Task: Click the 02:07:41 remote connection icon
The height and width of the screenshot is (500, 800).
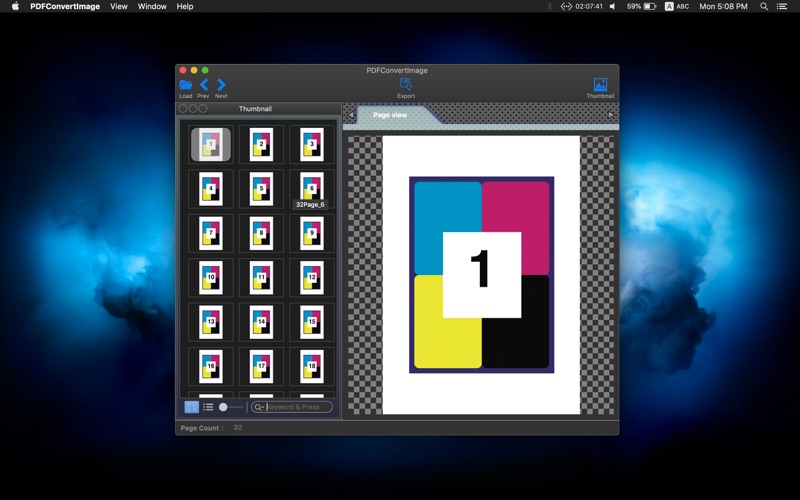Action: point(581,6)
